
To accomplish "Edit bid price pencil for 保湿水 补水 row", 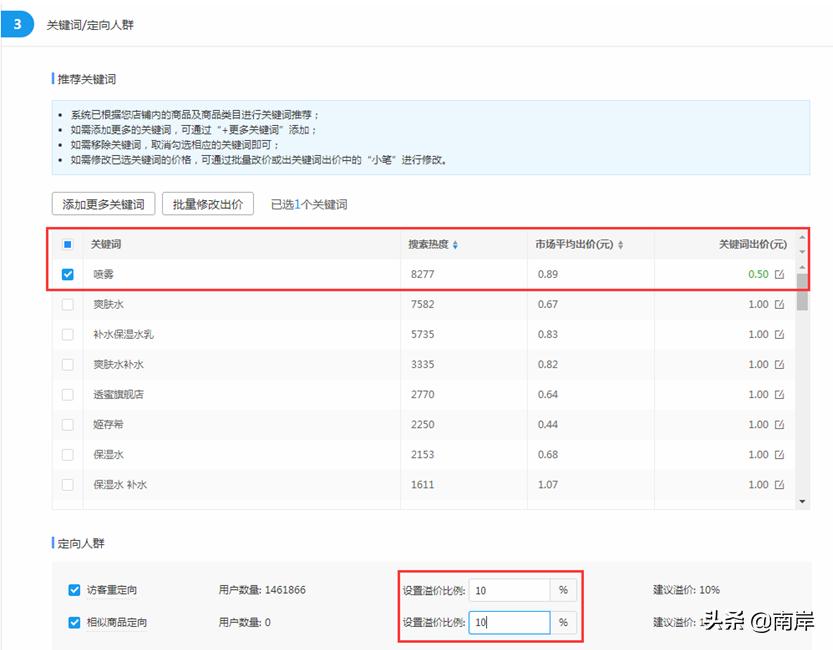I will coord(779,484).
